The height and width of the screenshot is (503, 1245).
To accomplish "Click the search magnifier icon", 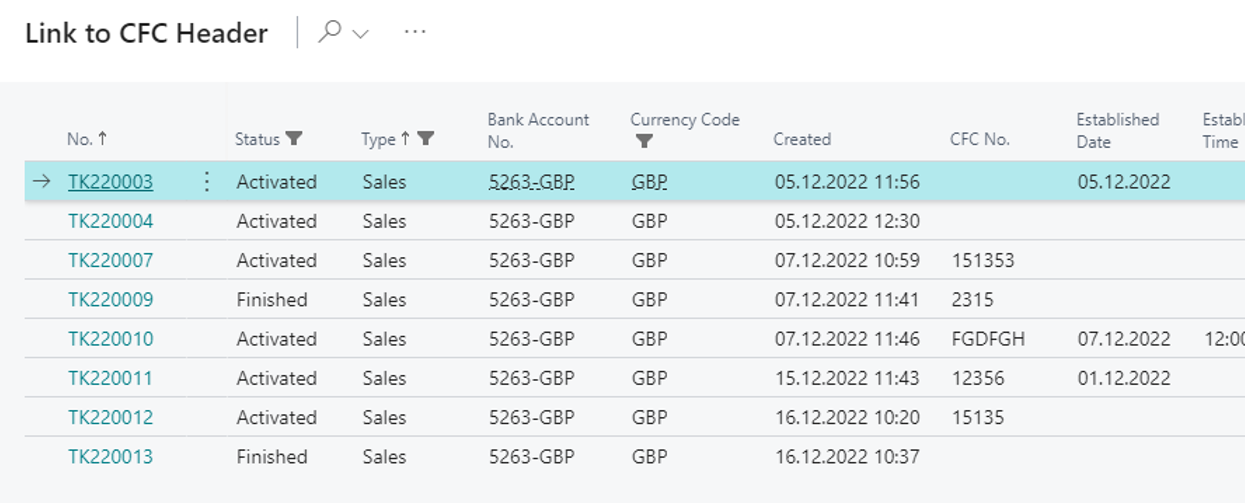I will [x=329, y=32].
